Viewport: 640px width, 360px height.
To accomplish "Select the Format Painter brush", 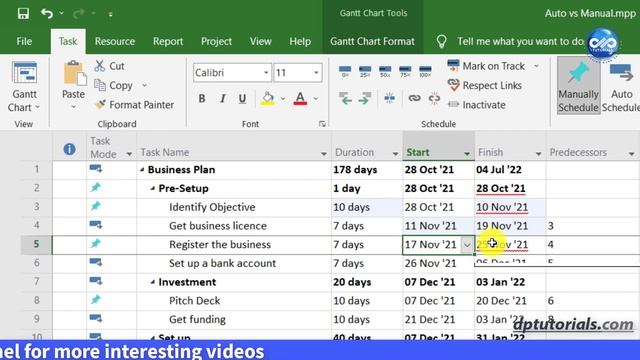I will tap(100, 104).
